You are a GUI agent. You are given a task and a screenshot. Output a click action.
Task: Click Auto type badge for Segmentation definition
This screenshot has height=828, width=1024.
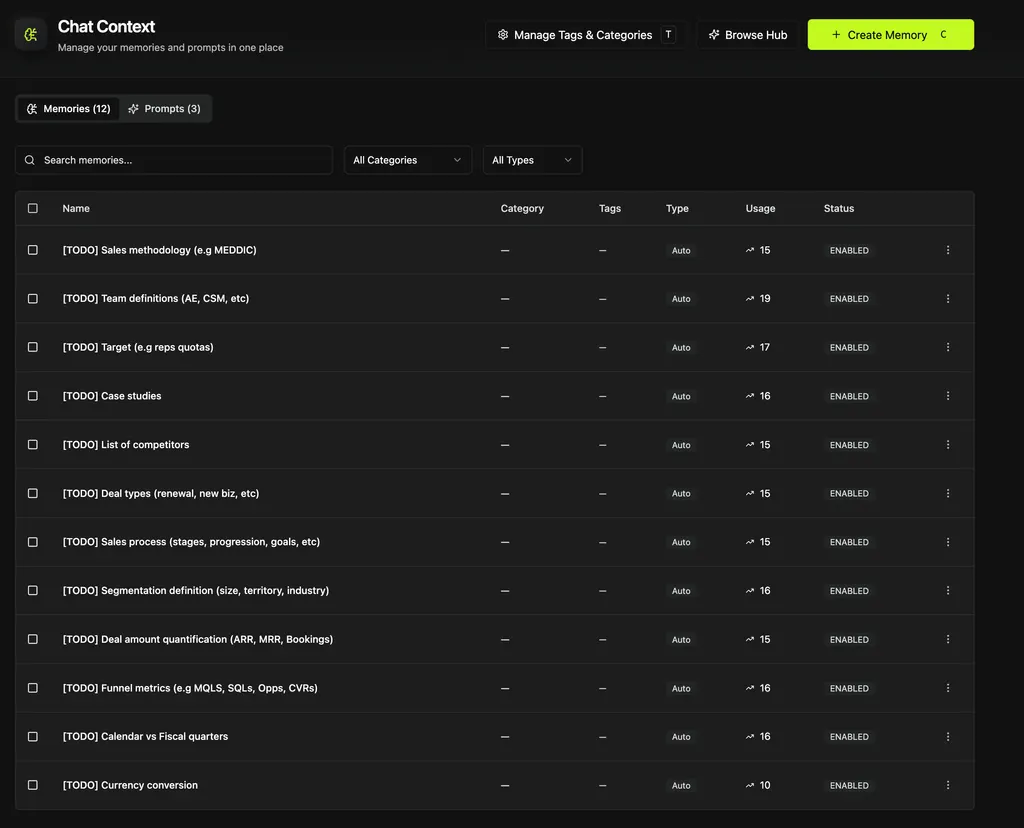pyautogui.click(x=681, y=591)
